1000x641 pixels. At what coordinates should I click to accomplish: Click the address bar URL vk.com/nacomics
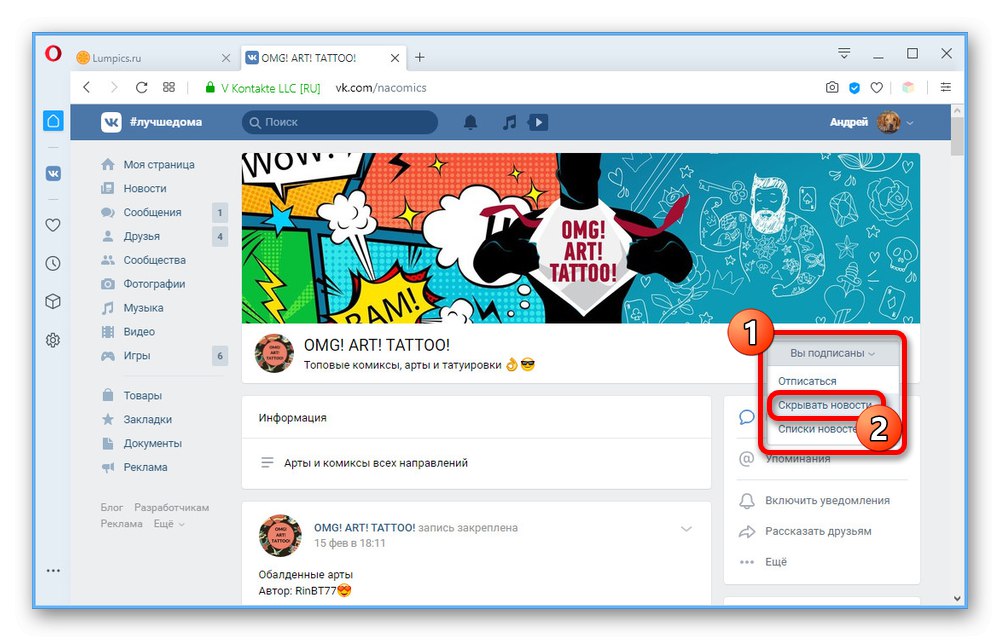(381, 88)
